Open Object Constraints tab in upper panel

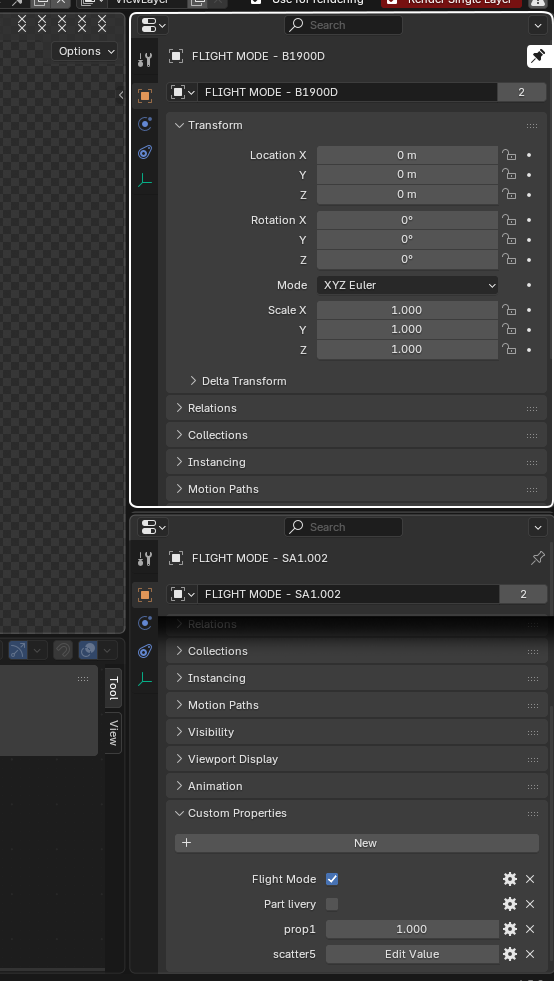[x=145, y=152]
